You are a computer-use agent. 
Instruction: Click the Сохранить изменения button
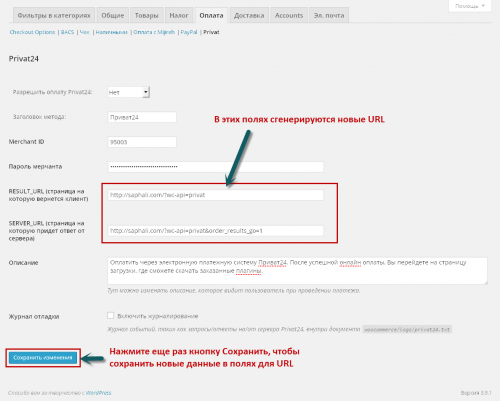43,358
